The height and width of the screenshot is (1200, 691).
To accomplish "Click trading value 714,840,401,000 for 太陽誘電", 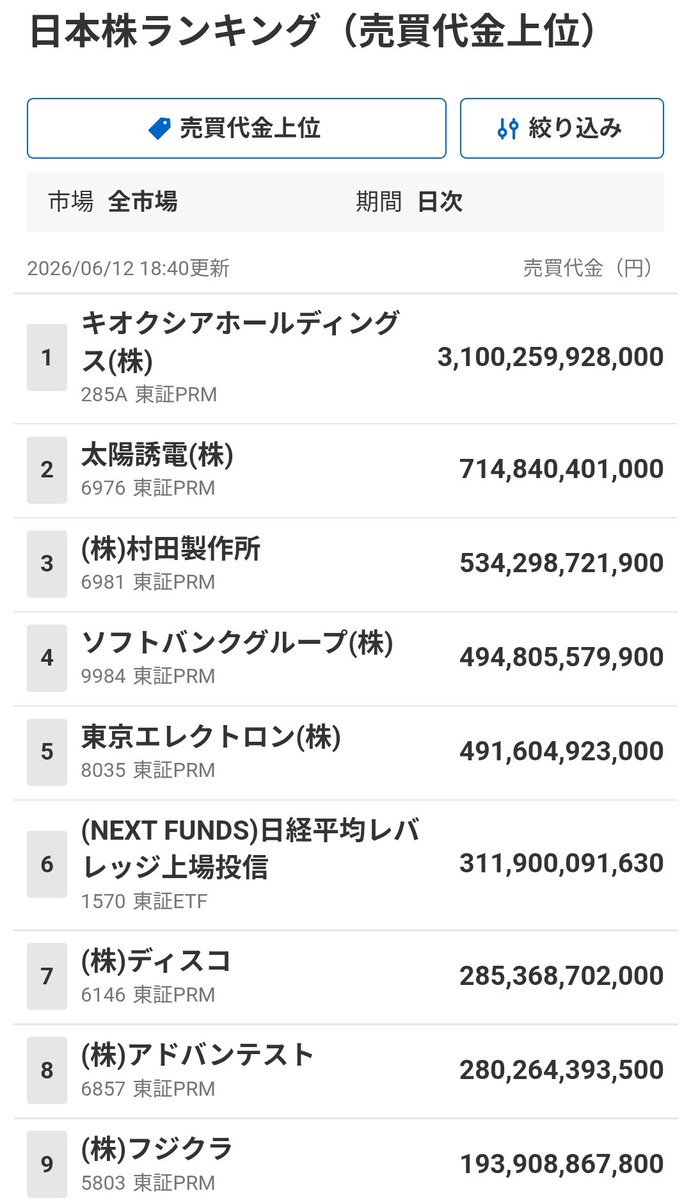I will tap(561, 469).
